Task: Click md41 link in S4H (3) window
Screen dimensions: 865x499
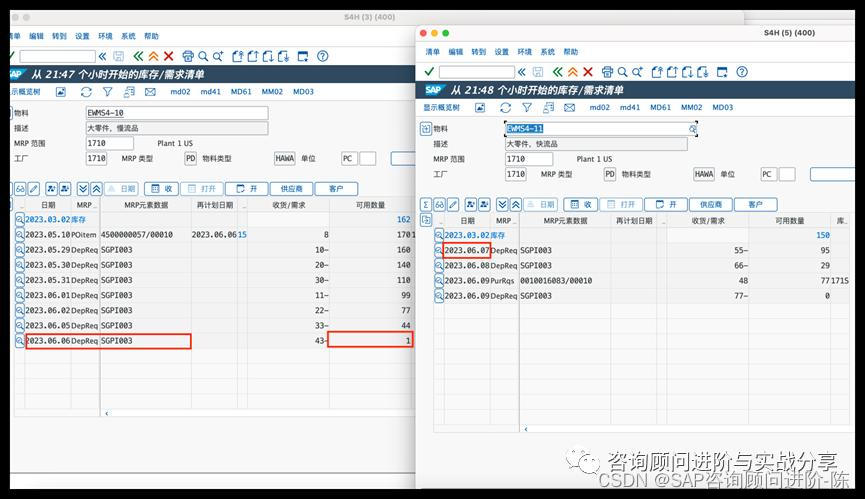Action: coord(210,92)
